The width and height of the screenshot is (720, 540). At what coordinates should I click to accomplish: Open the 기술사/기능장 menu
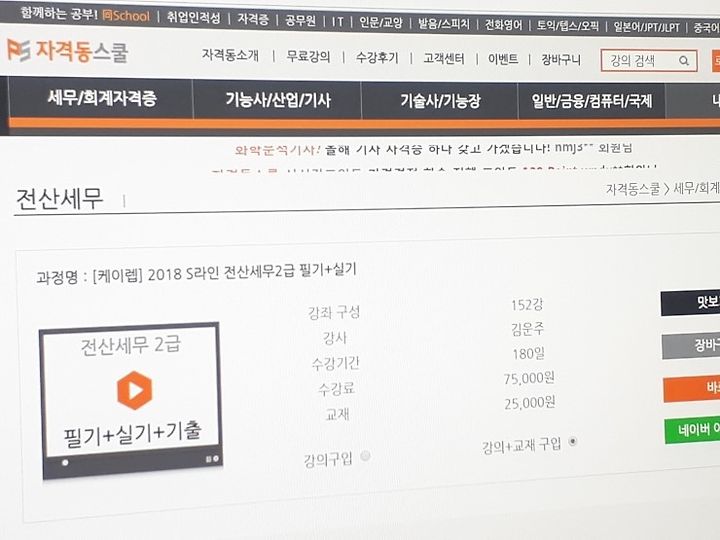coord(440,101)
